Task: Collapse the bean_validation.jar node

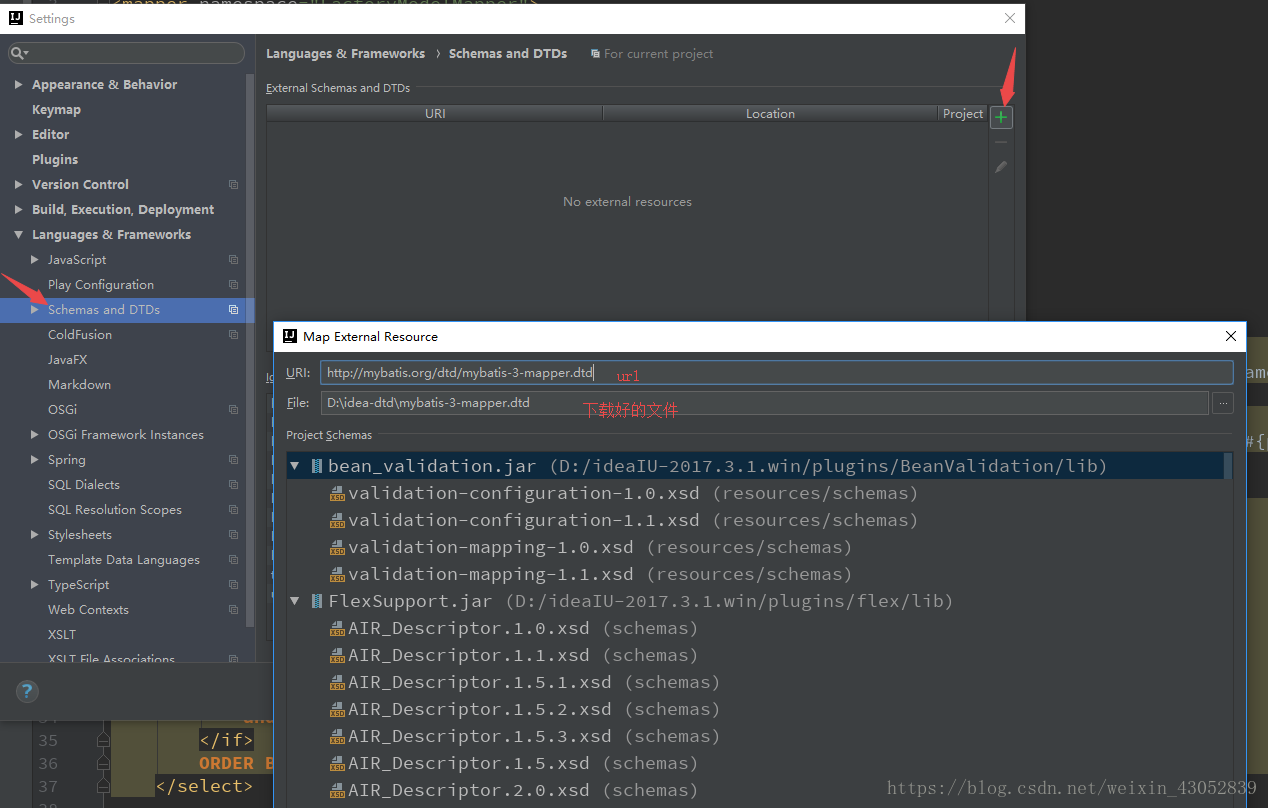Action: 295,466
